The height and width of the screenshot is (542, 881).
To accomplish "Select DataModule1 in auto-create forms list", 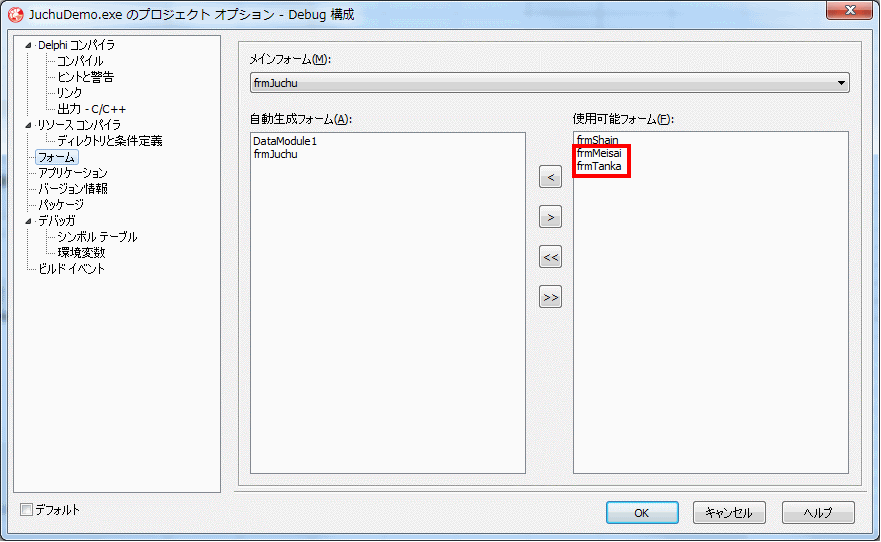I will click(x=285, y=141).
